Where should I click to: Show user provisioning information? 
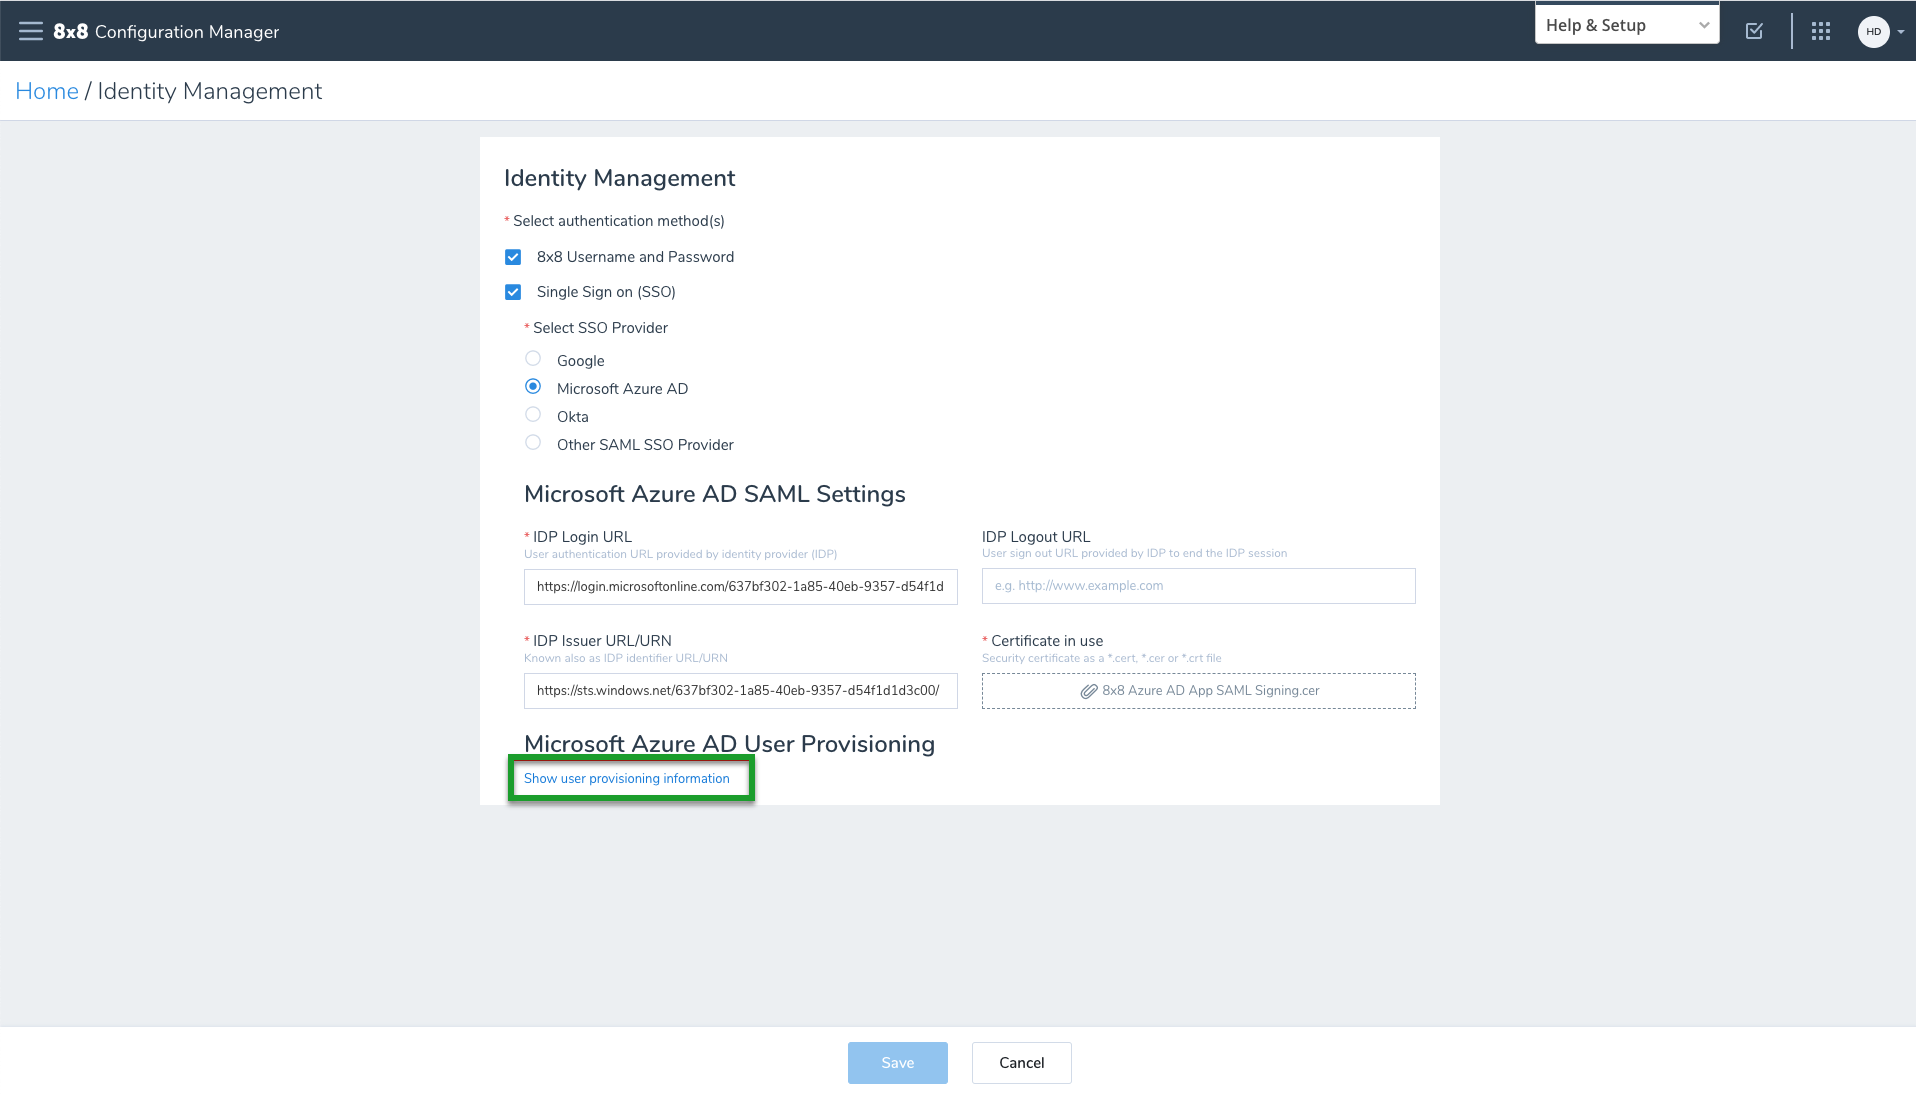pos(627,778)
